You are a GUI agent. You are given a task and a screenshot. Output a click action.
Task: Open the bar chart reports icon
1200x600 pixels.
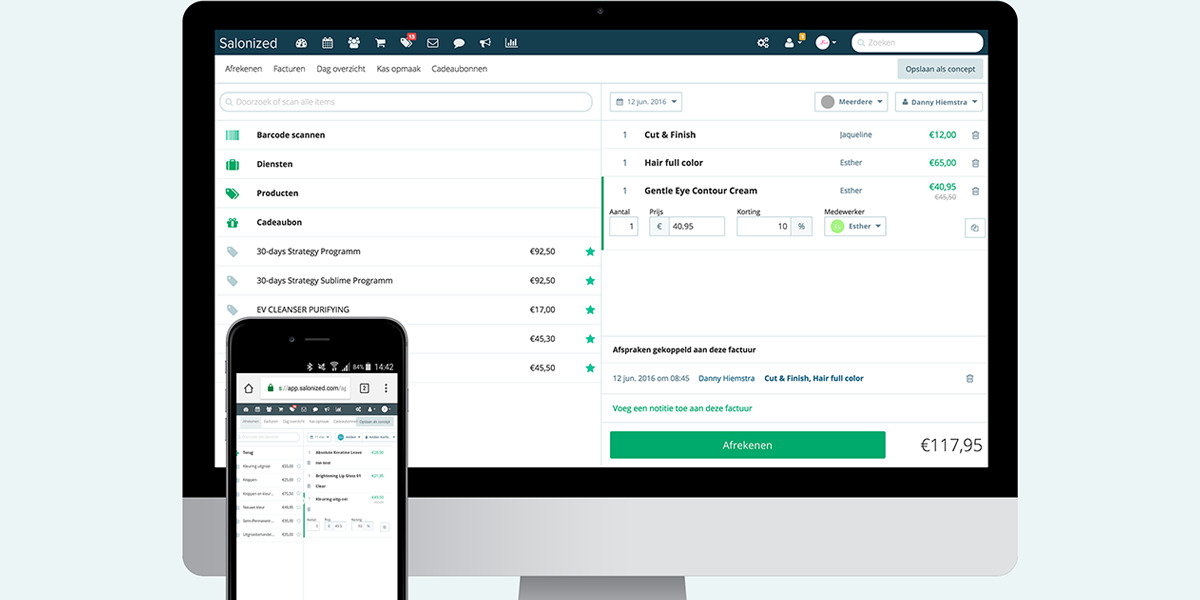(x=511, y=43)
